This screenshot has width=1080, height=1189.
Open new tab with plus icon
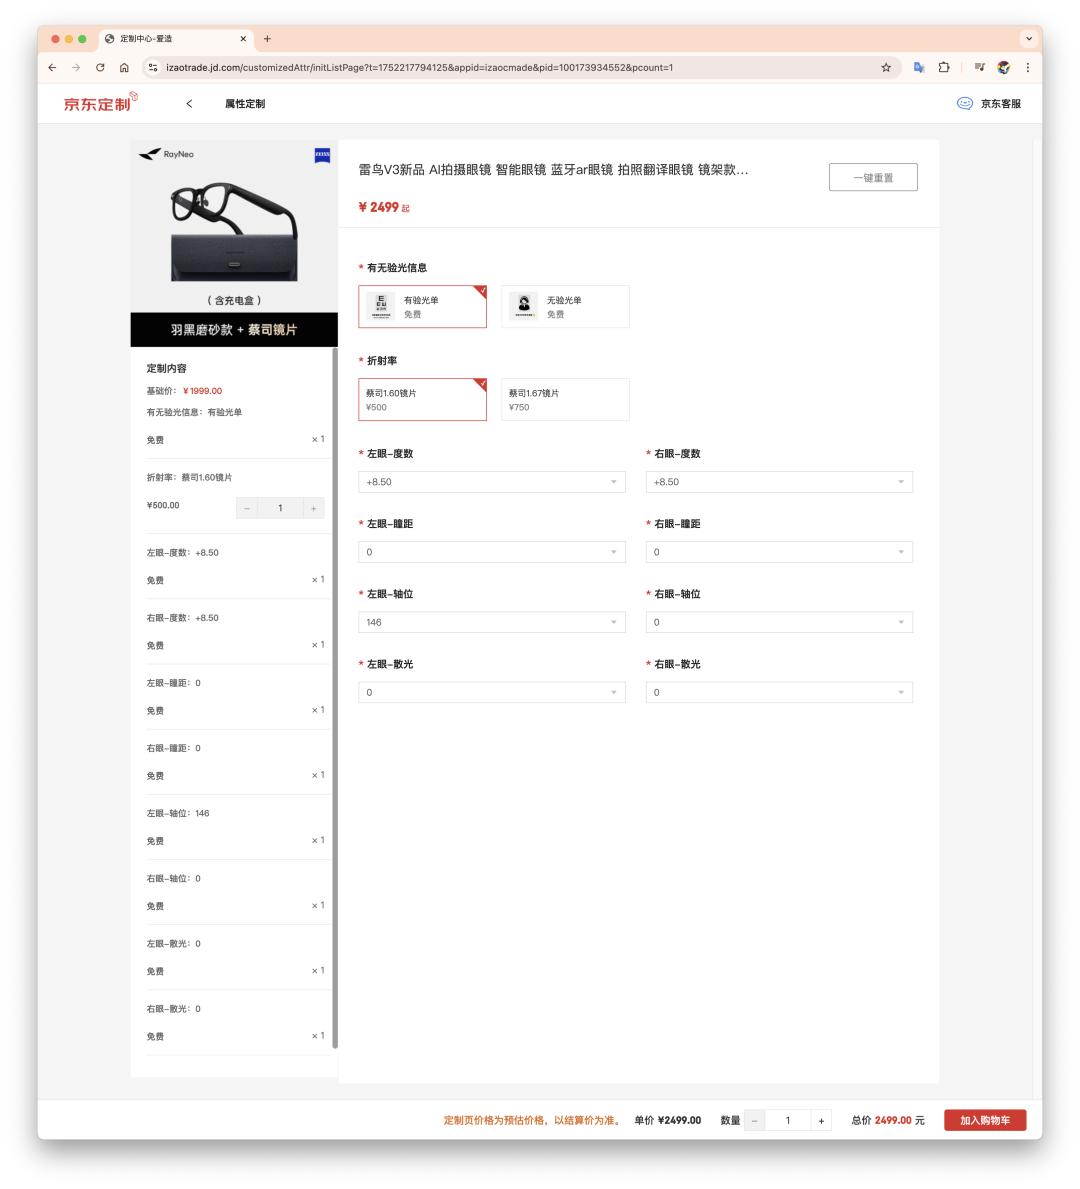coord(267,39)
